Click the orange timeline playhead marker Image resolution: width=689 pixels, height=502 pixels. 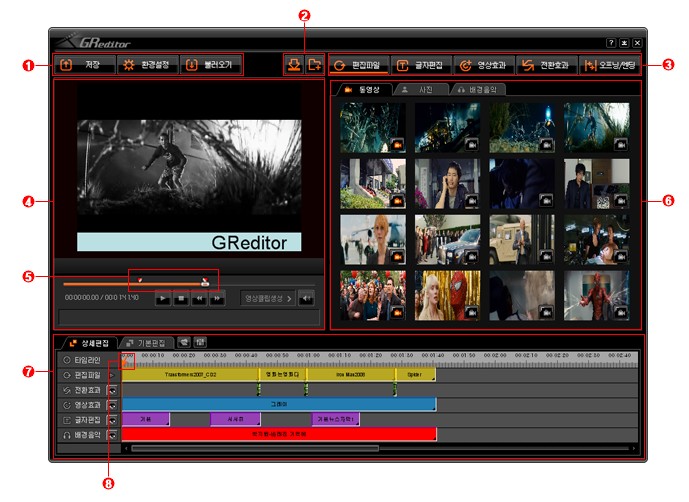click(x=125, y=362)
